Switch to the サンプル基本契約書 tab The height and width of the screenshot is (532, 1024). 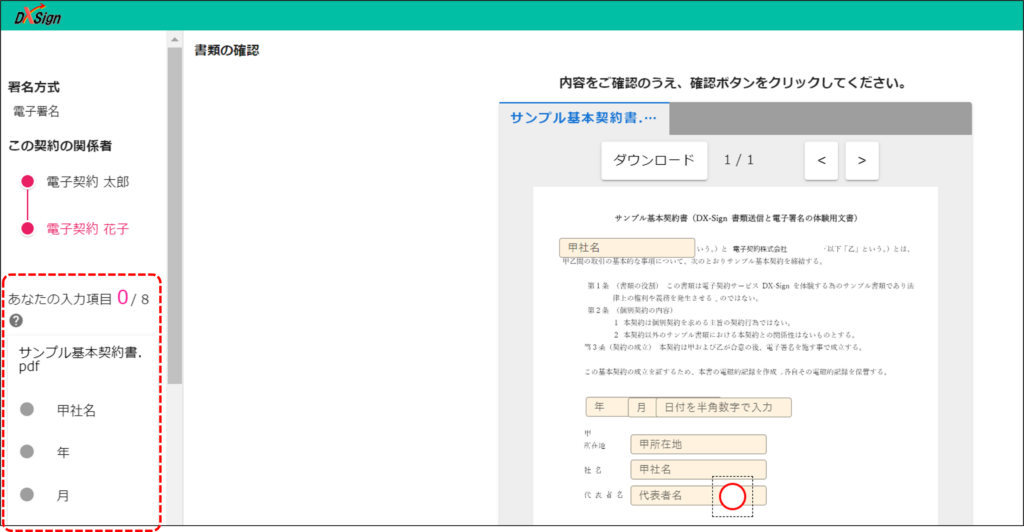tap(584, 118)
